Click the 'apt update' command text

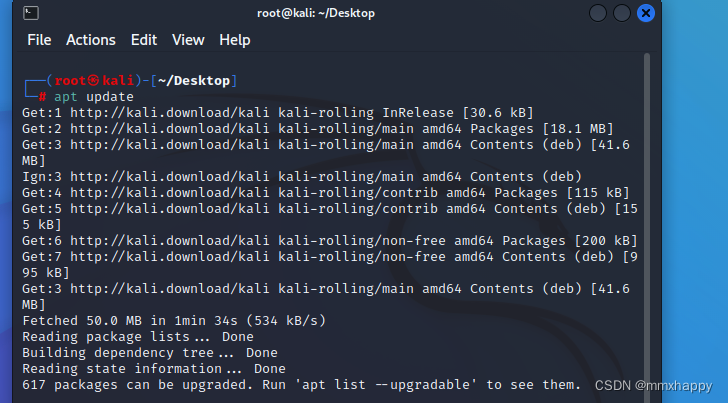point(94,97)
